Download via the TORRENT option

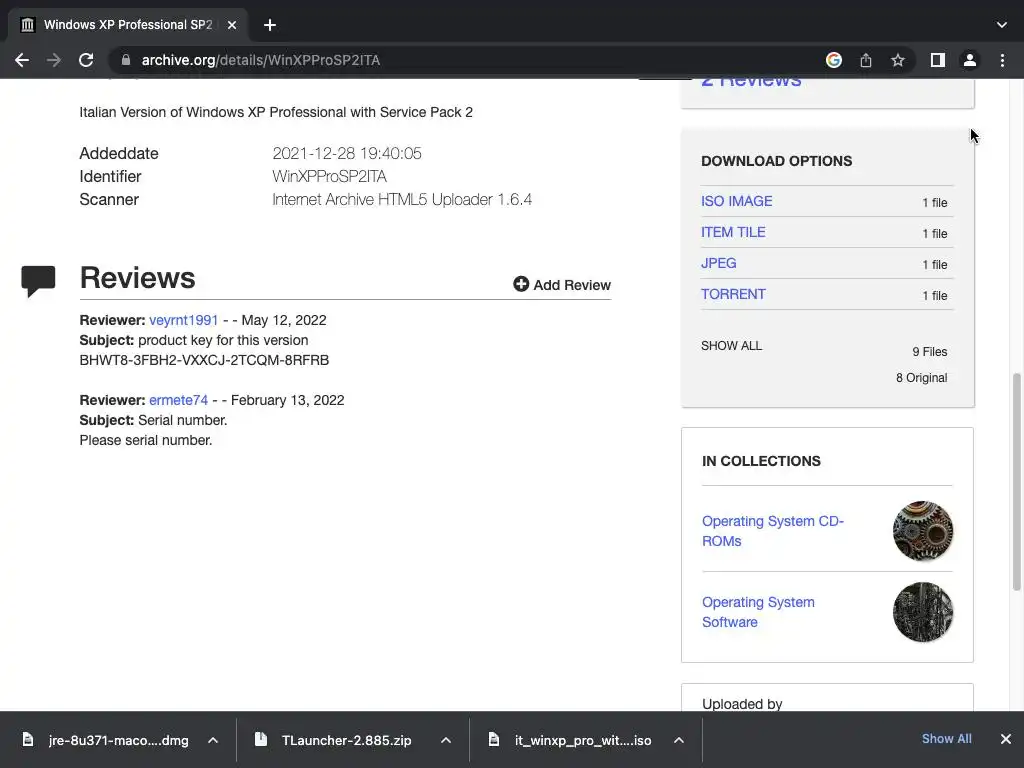733,294
